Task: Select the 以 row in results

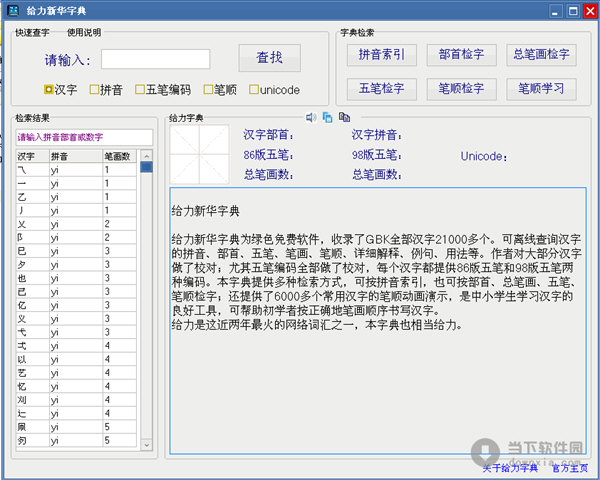Action: (76, 359)
